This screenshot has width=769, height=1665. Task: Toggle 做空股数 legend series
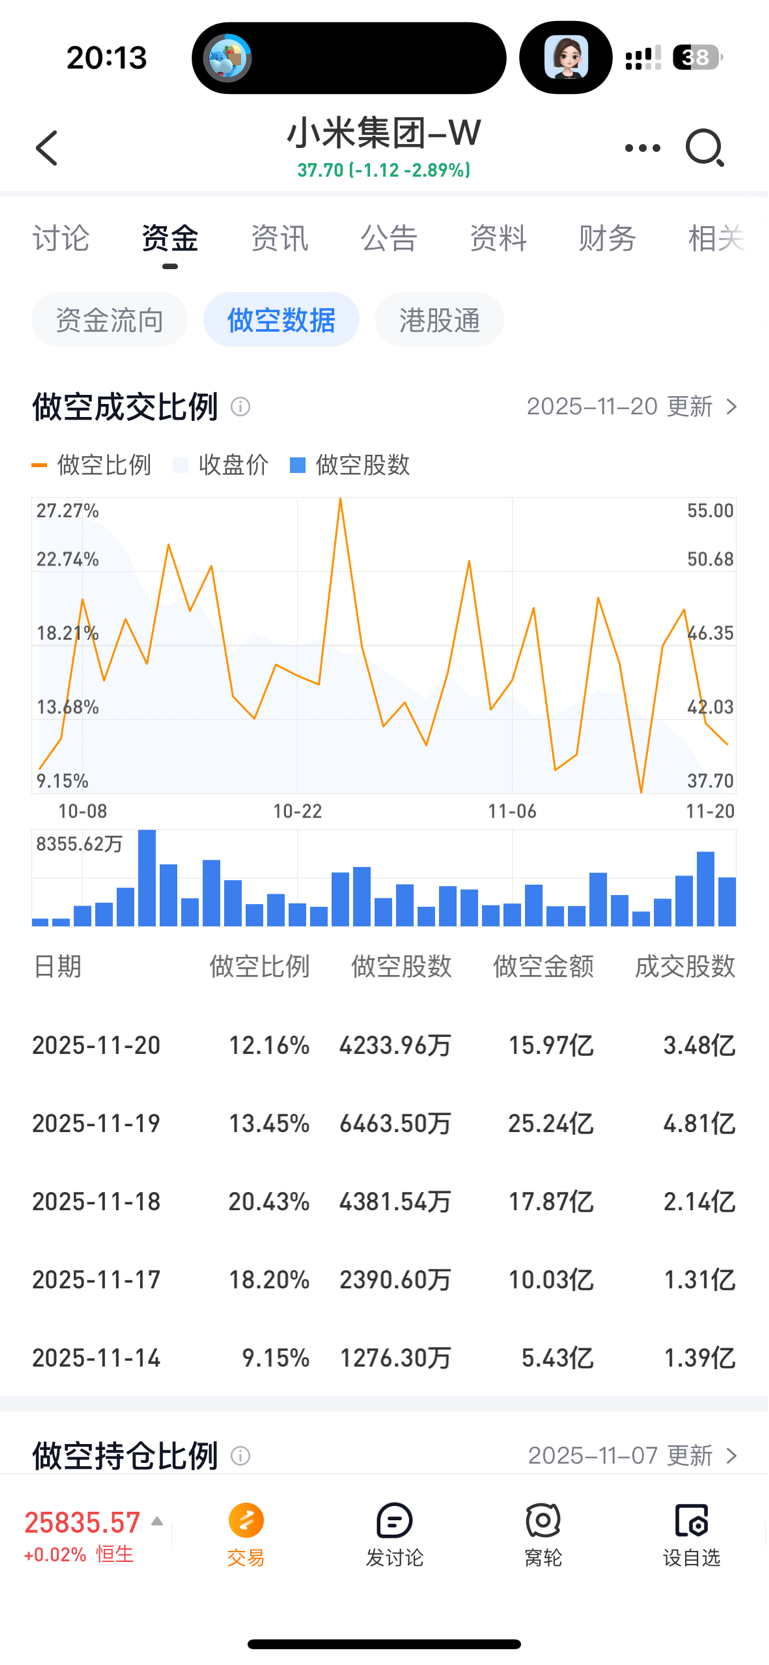pyautogui.click(x=350, y=465)
